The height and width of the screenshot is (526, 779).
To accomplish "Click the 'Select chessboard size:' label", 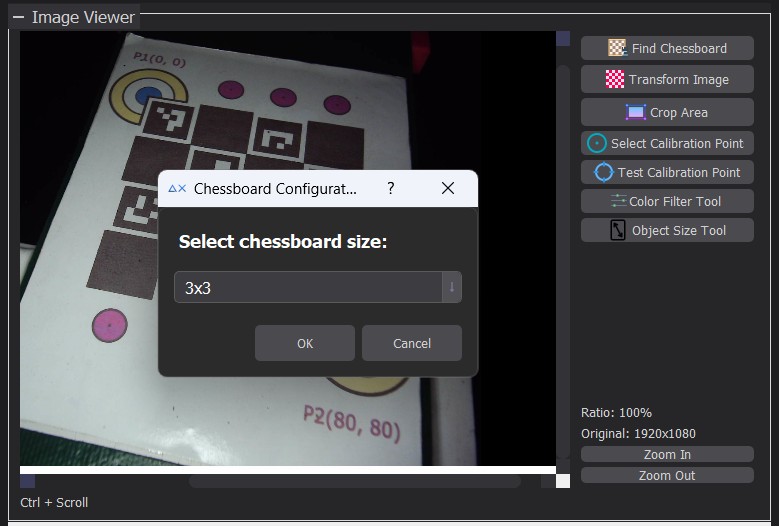I will click(x=283, y=242).
